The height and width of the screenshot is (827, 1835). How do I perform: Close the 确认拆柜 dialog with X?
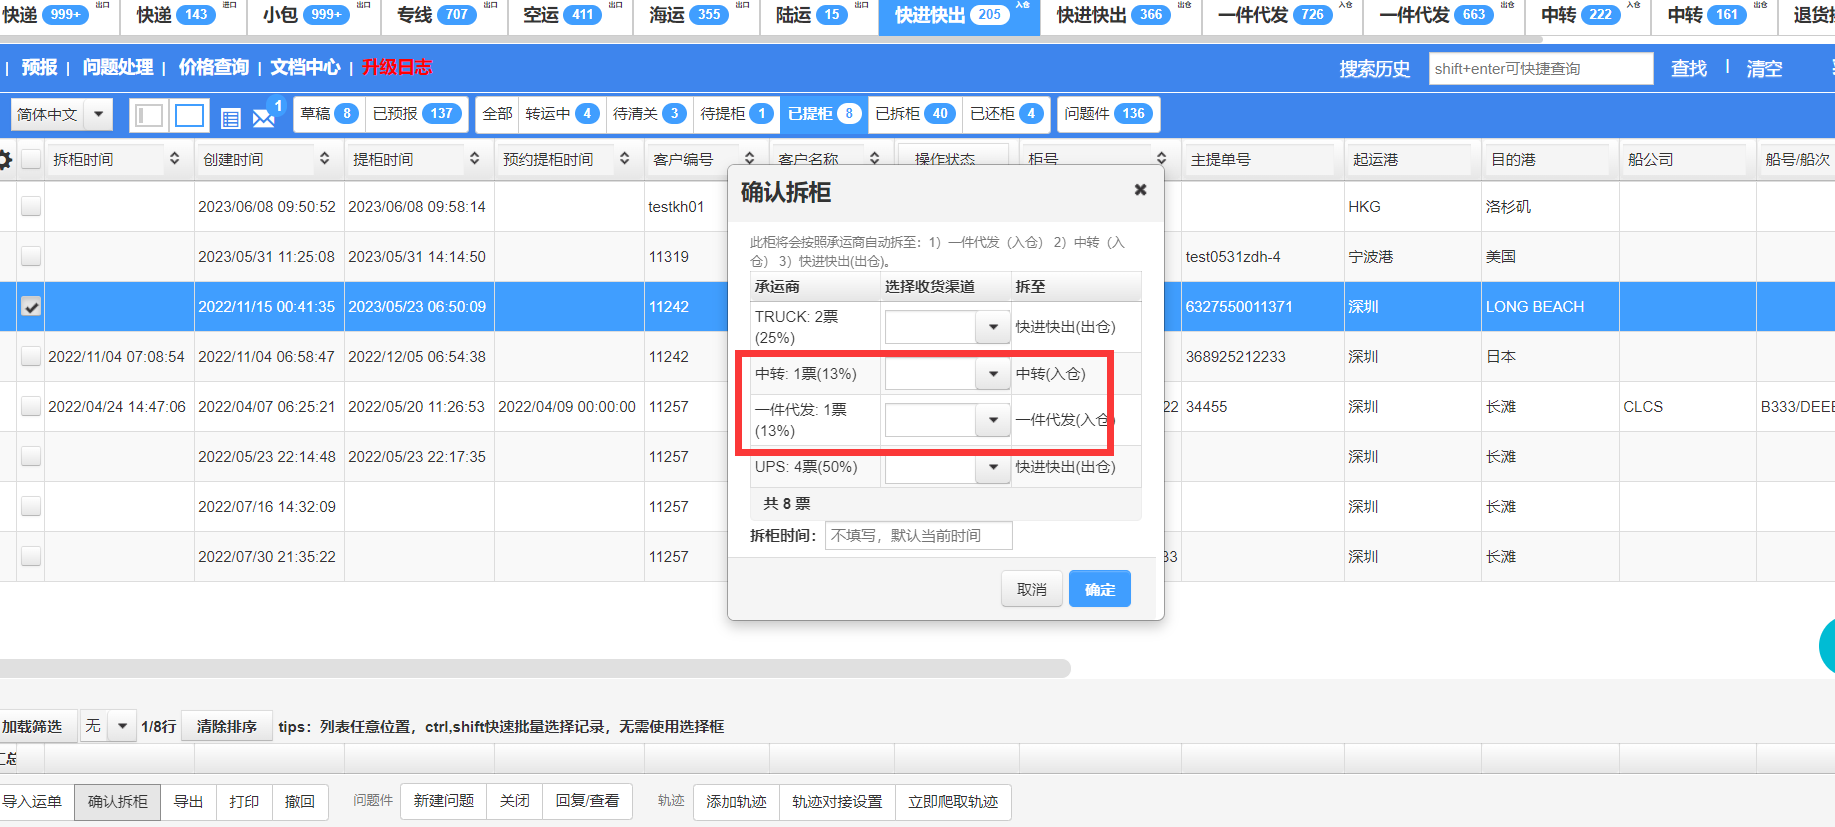1140,190
